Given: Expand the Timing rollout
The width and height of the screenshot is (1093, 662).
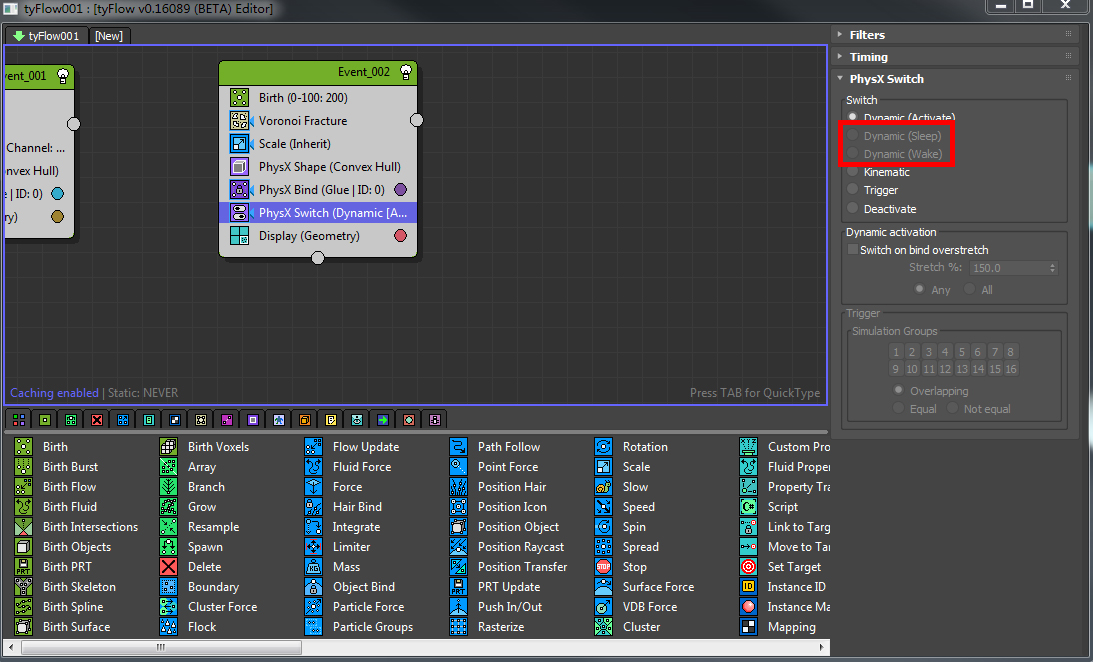Looking at the screenshot, I should tap(868, 57).
